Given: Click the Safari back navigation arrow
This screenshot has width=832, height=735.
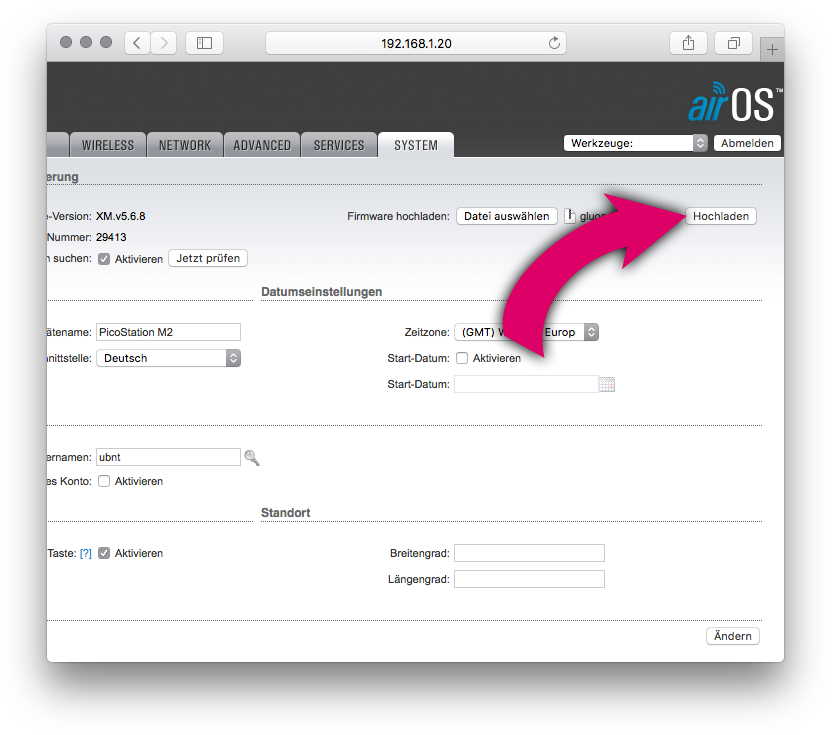Looking at the screenshot, I should [x=137, y=43].
